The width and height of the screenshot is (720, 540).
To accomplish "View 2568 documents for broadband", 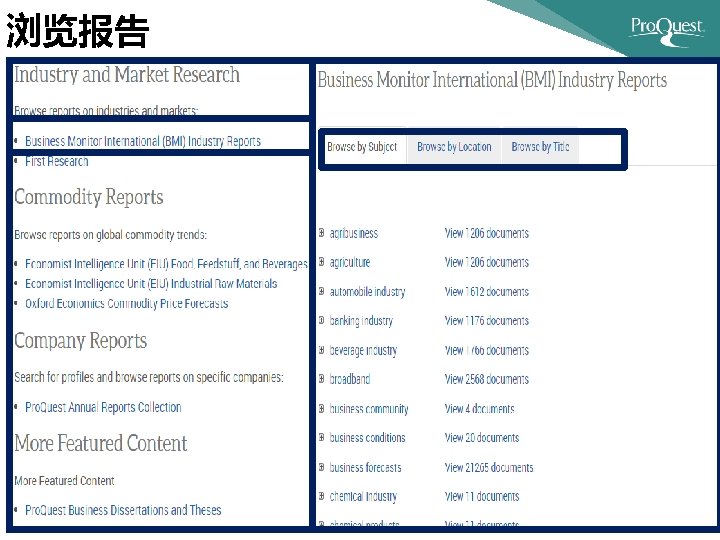I will click(x=487, y=379).
